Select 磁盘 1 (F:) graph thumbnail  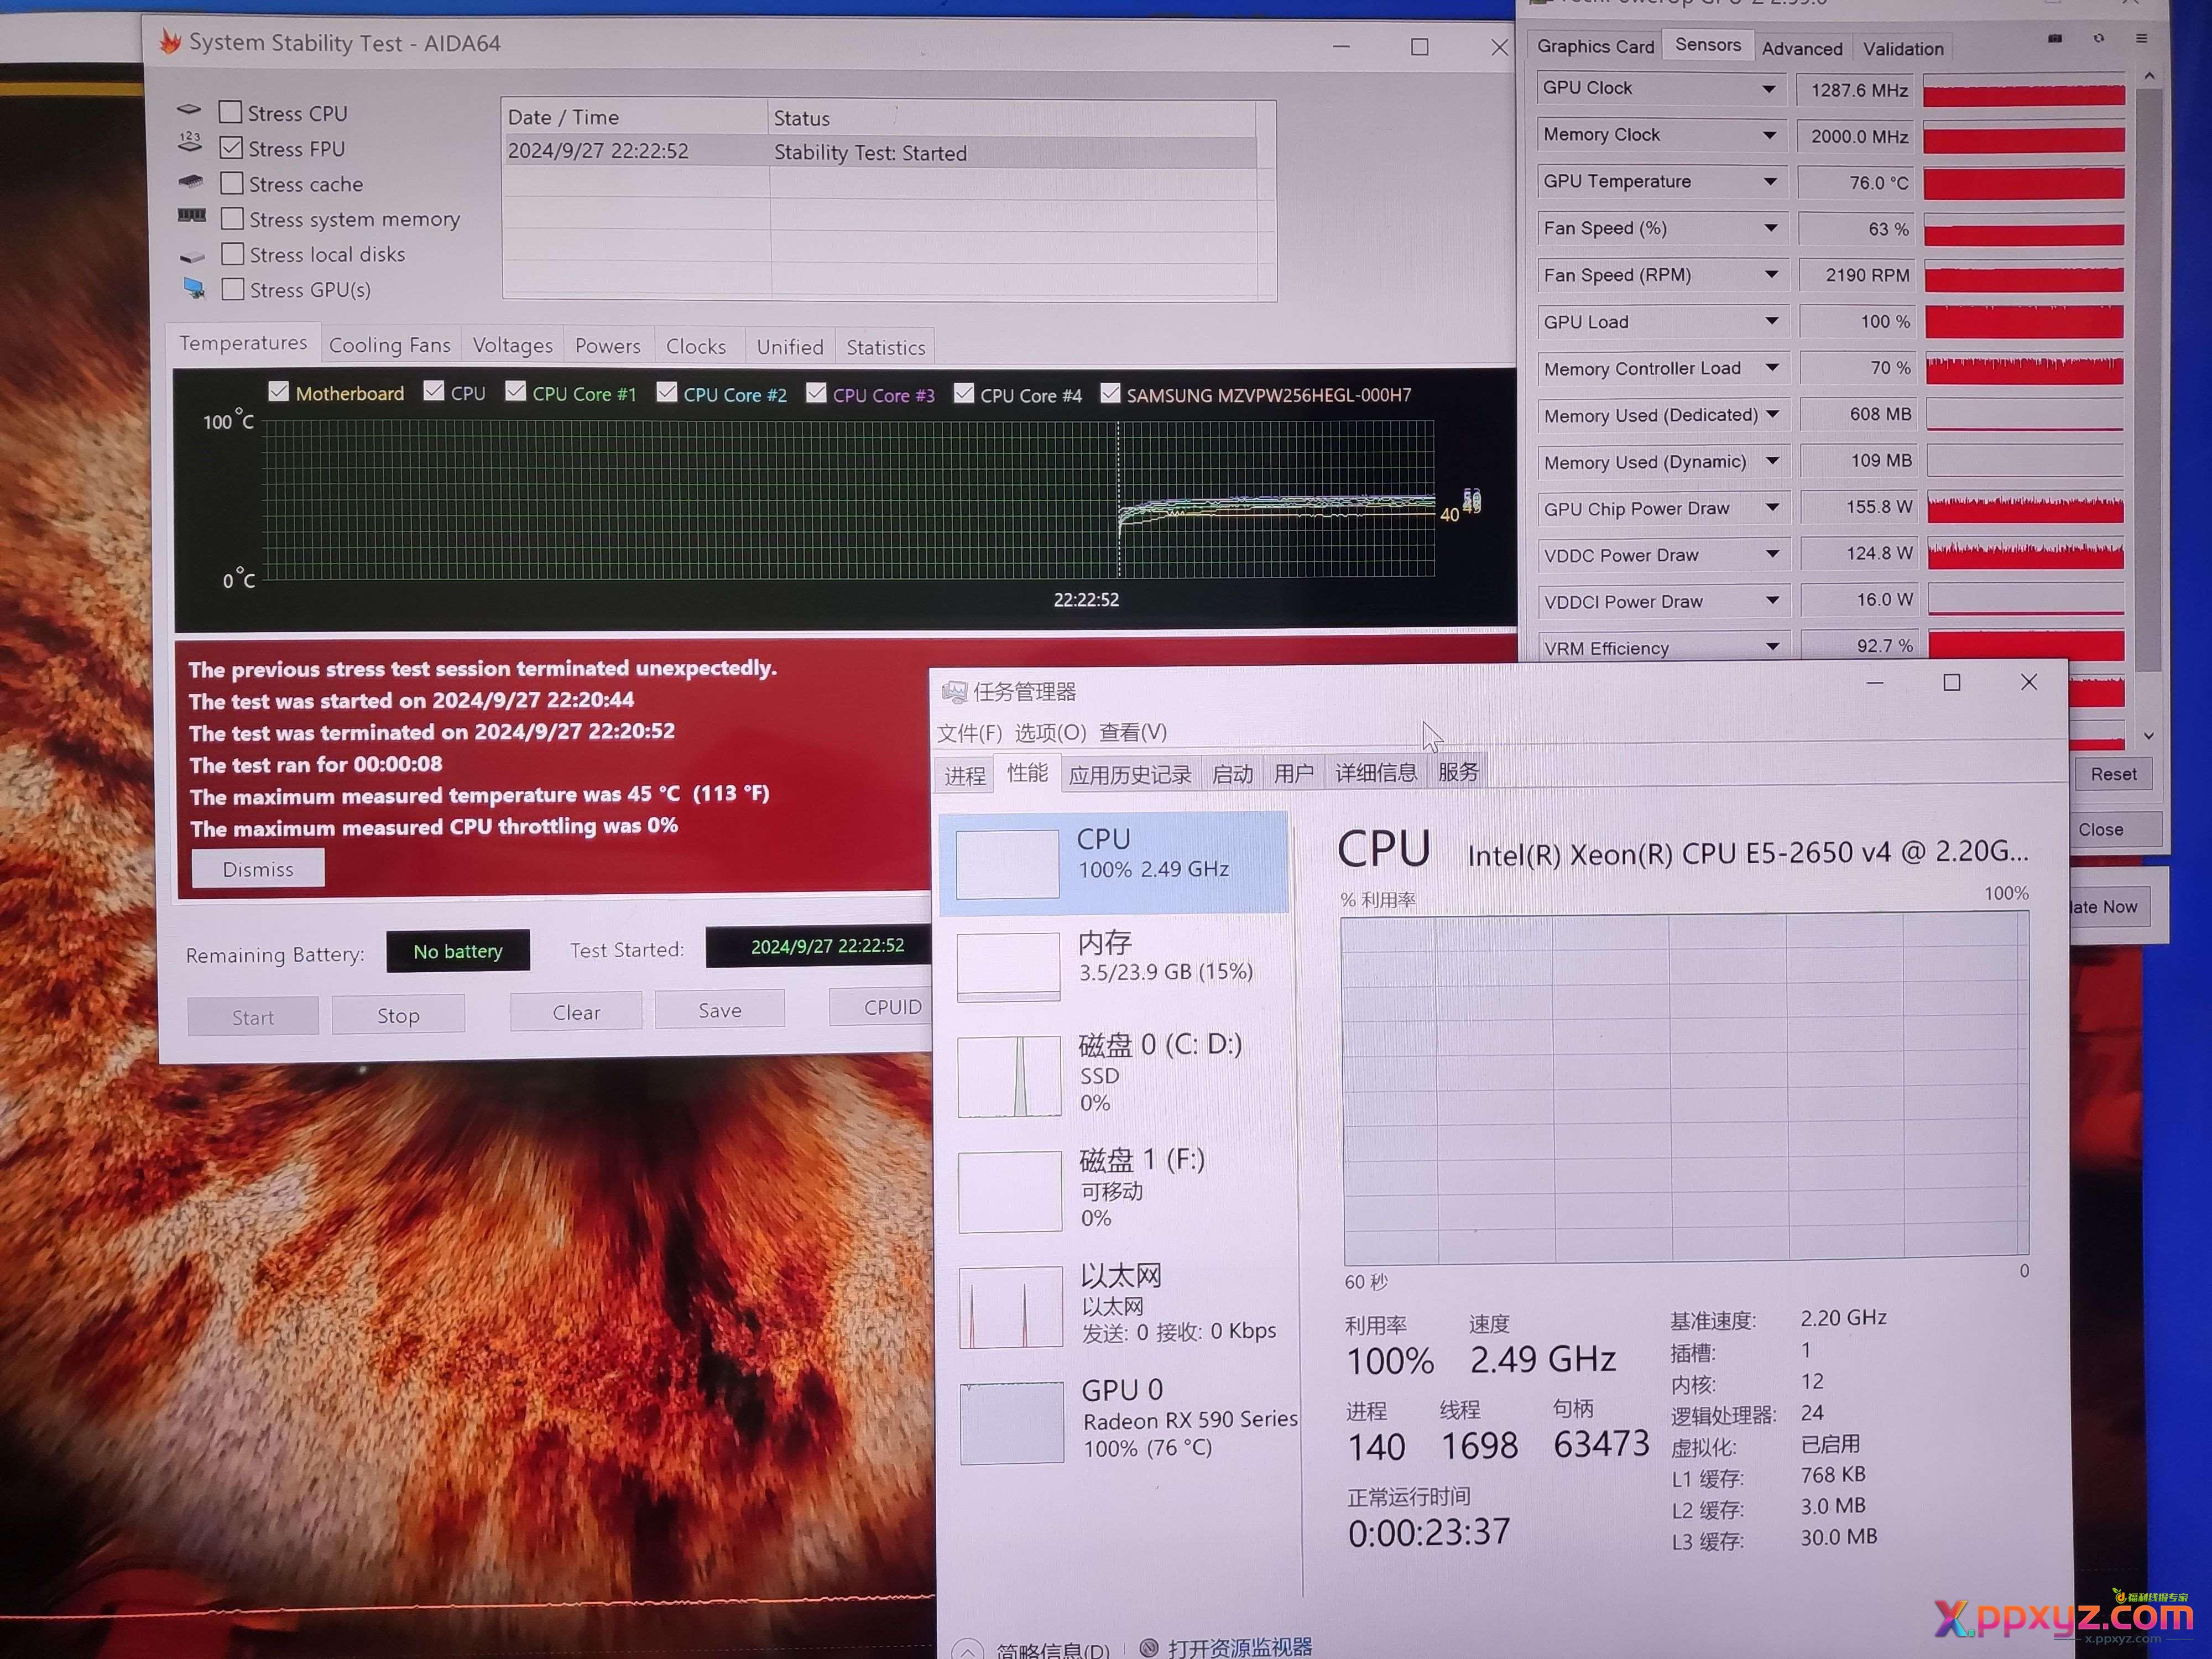[1010, 1191]
